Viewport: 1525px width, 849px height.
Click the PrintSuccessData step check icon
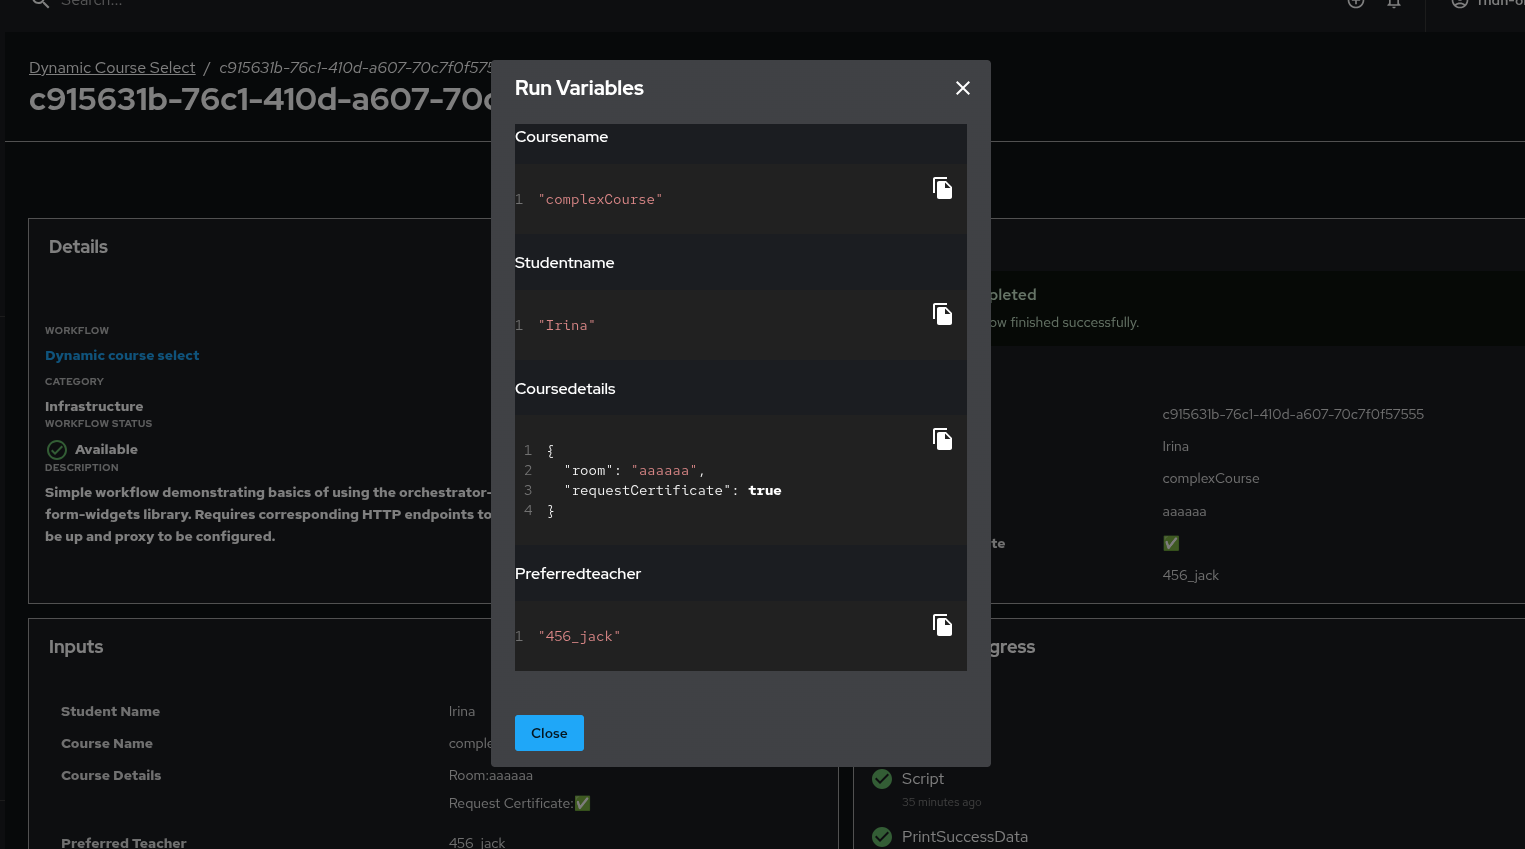coord(882,837)
